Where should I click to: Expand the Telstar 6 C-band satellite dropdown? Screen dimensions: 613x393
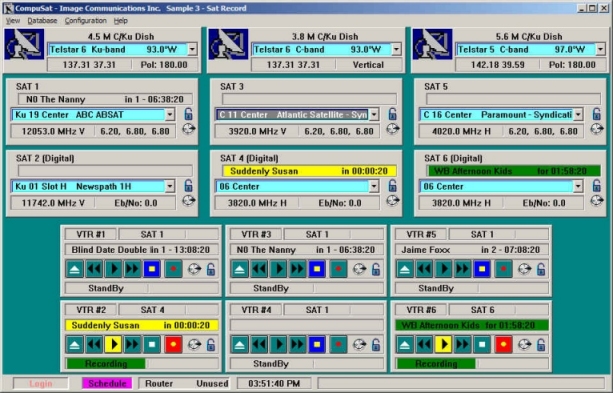[x=396, y=49]
